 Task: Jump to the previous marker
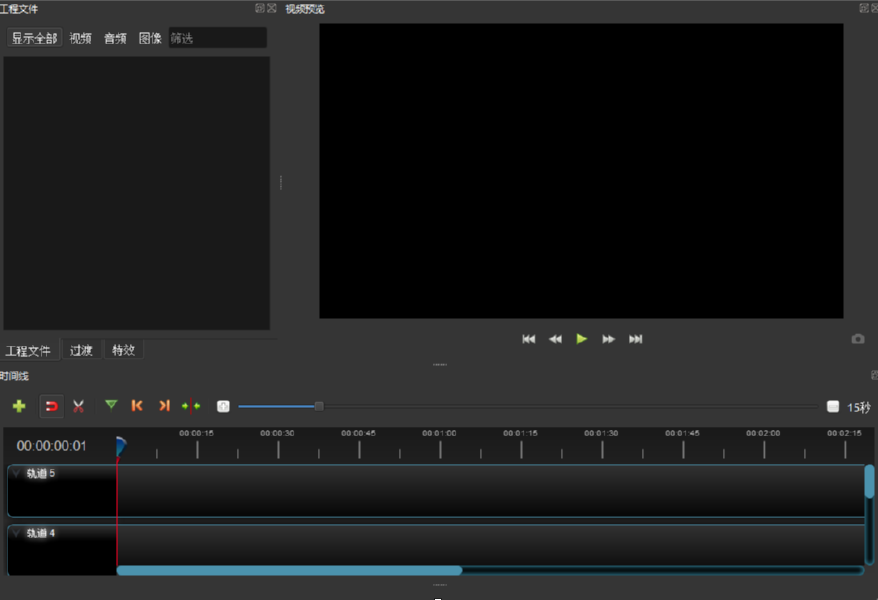tap(137, 406)
